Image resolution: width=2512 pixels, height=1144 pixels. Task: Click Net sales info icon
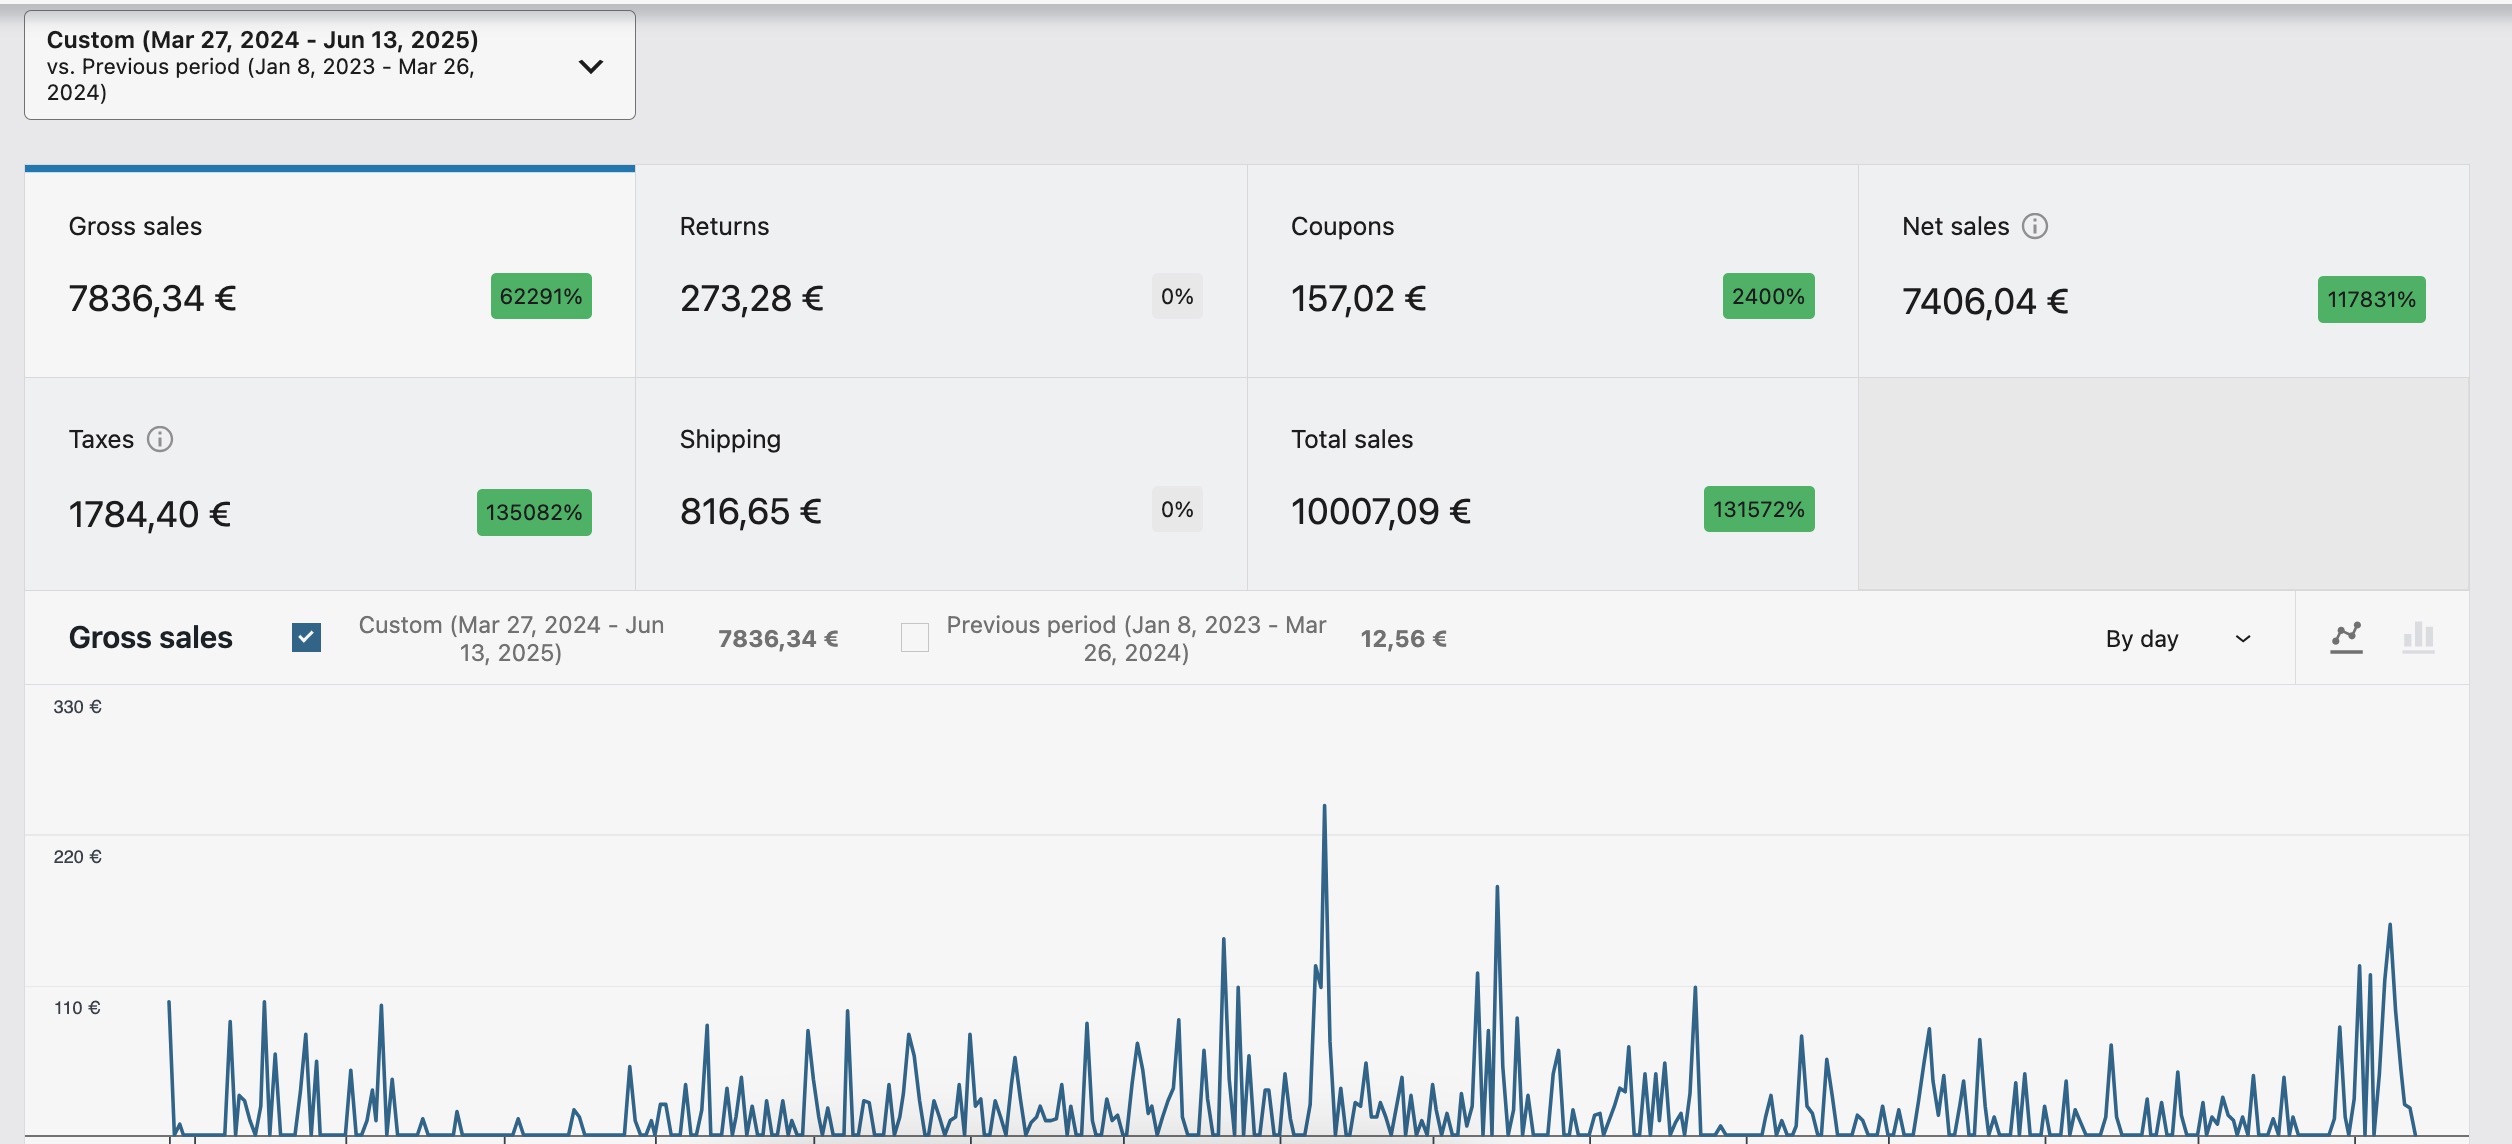(x=2035, y=226)
